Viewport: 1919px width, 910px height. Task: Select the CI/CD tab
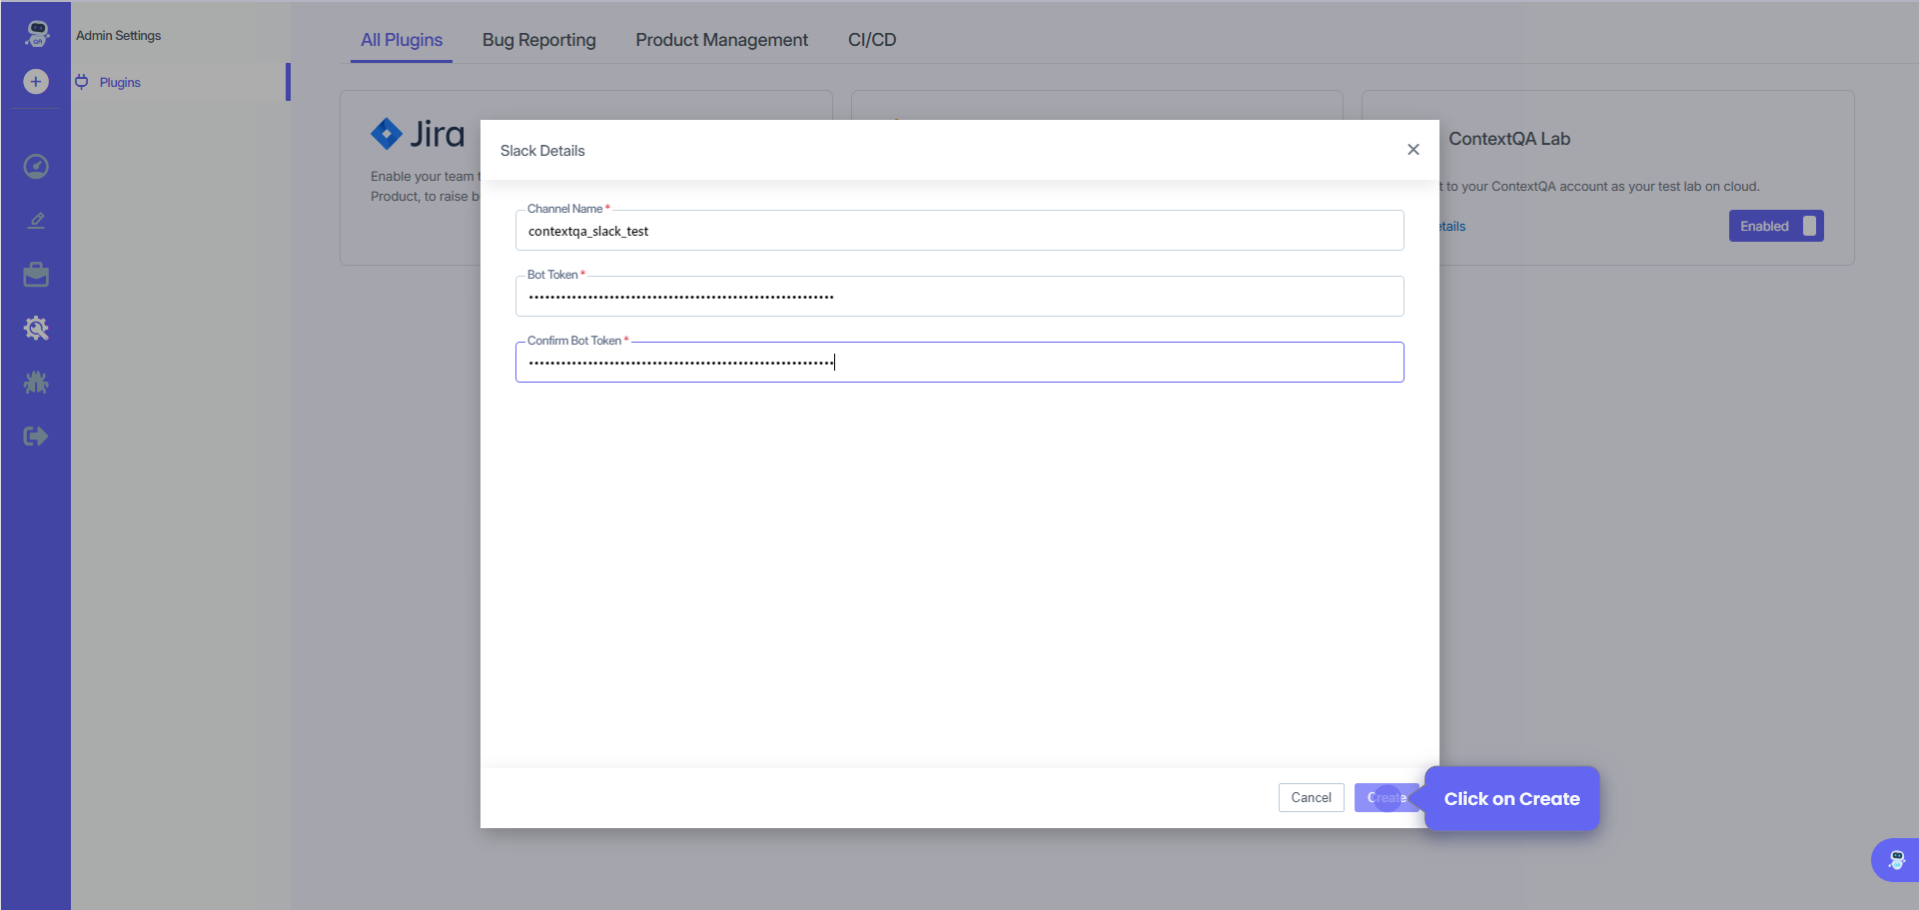point(872,40)
